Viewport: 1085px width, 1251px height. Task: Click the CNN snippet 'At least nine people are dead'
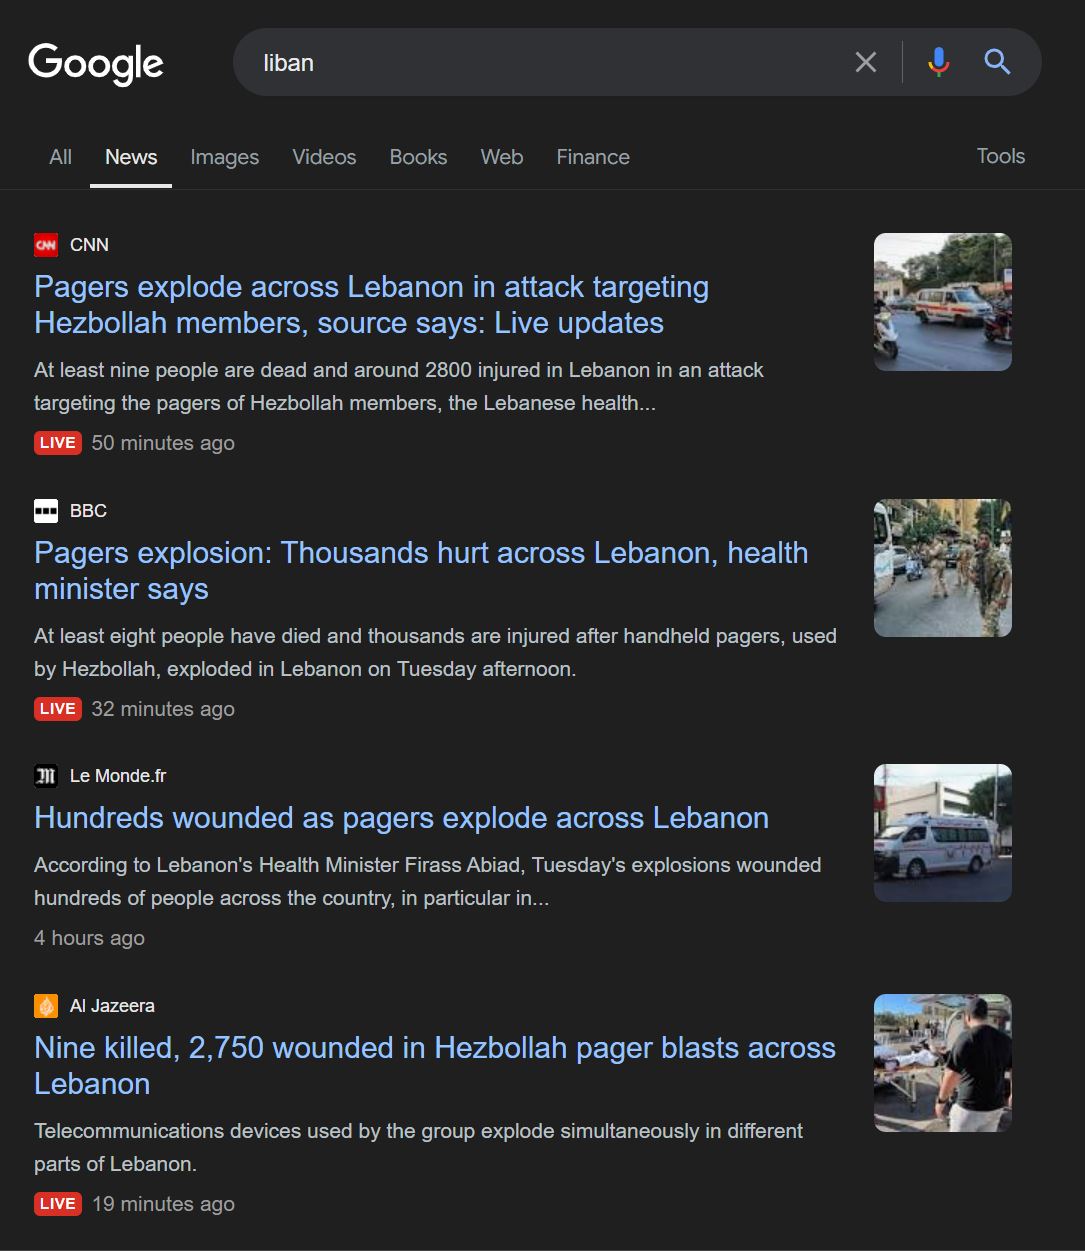399,387
